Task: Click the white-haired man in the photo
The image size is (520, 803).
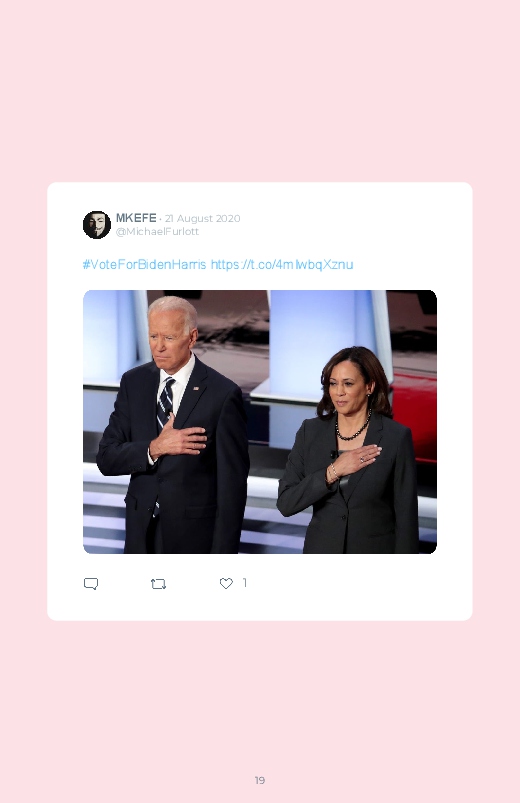Action: (x=174, y=425)
